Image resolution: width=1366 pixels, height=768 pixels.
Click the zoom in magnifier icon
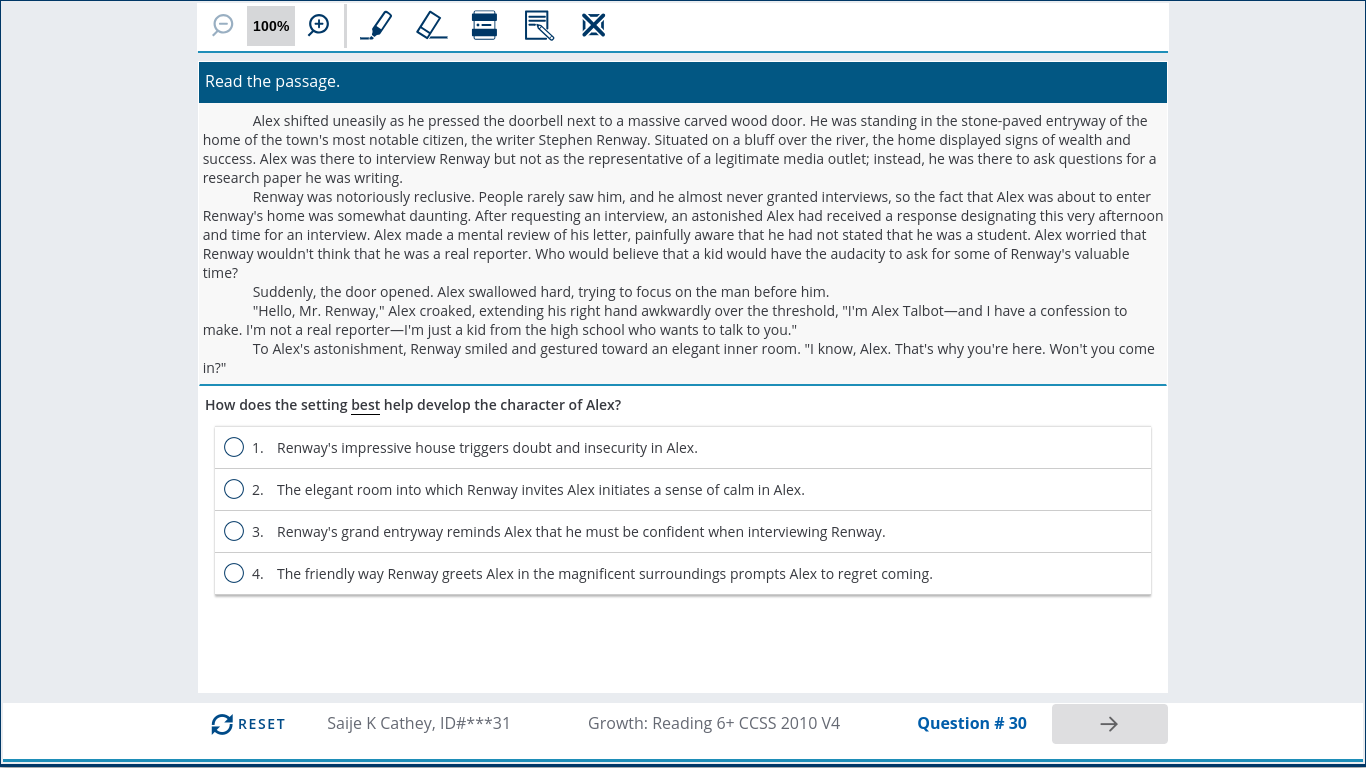point(318,26)
